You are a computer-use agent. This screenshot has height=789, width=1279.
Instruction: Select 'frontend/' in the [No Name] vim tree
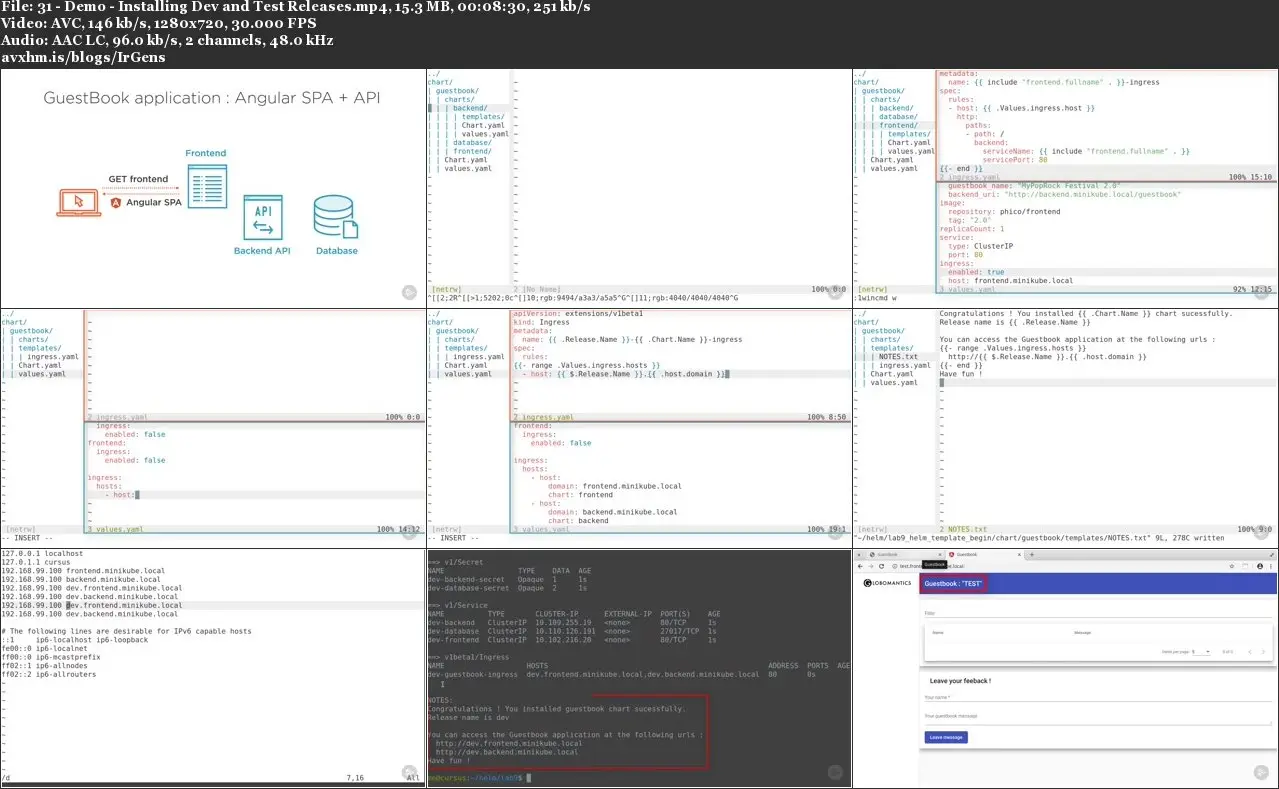[x=472, y=151]
